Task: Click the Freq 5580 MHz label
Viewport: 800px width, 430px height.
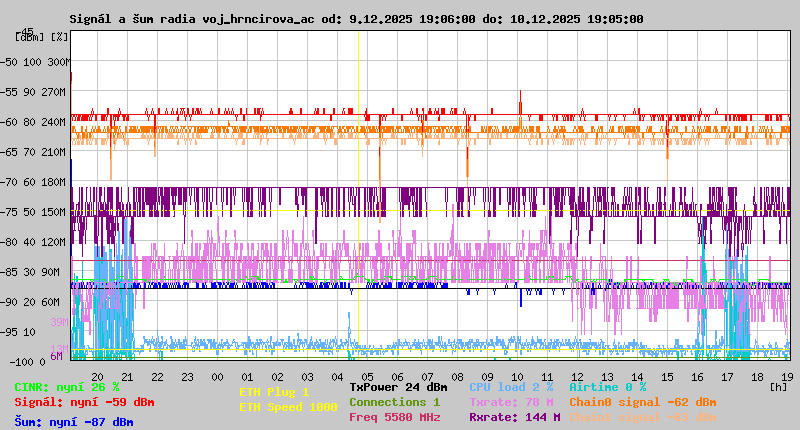Action: click(x=394, y=417)
